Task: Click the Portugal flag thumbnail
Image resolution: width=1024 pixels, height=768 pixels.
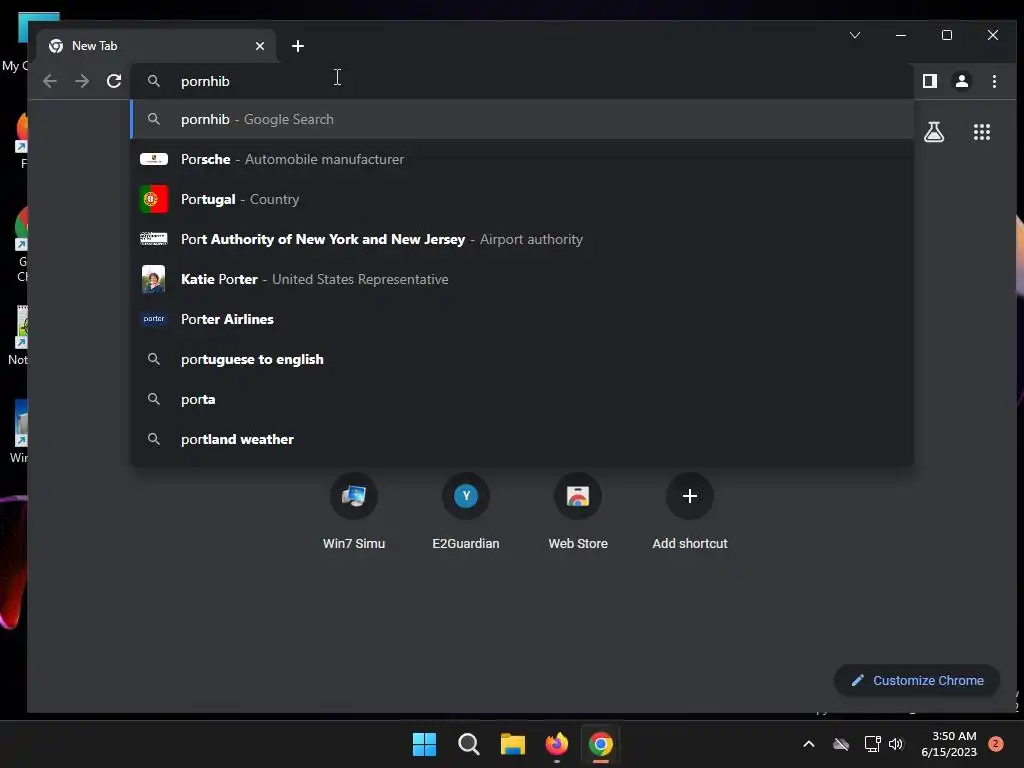Action: tap(154, 199)
